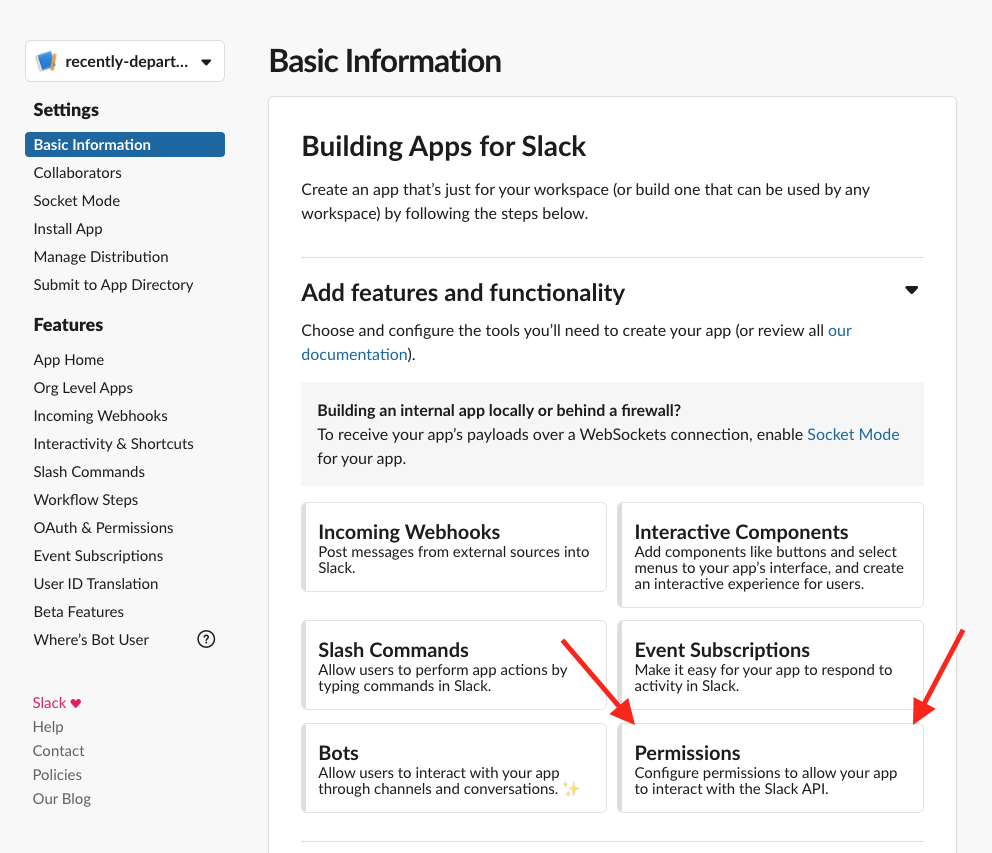This screenshot has width=992, height=853.
Task: Open the our documentation link
Action: pyautogui.click(x=576, y=342)
